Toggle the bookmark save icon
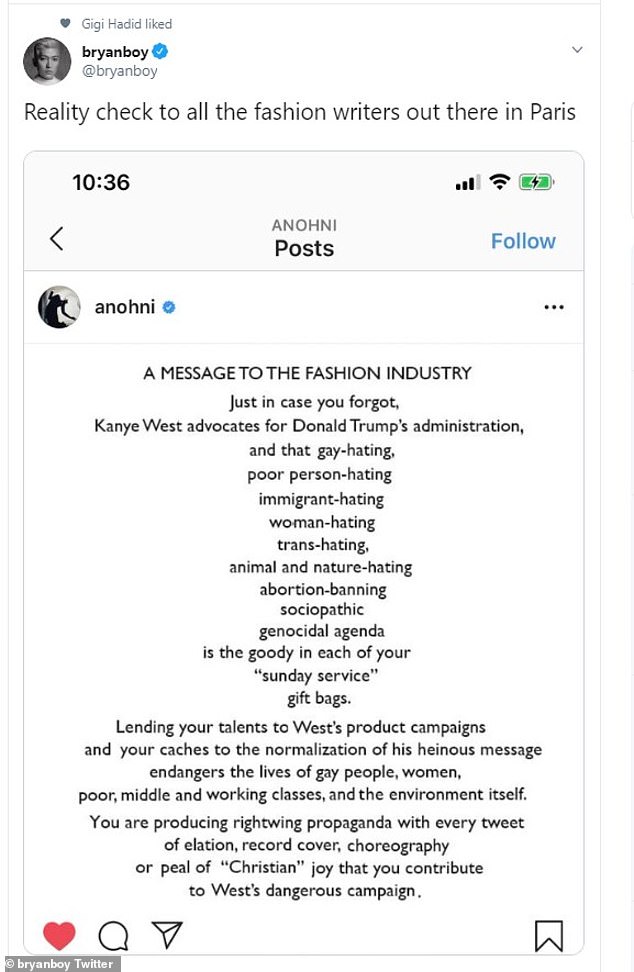The width and height of the screenshot is (634, 972). pos(548,935)
